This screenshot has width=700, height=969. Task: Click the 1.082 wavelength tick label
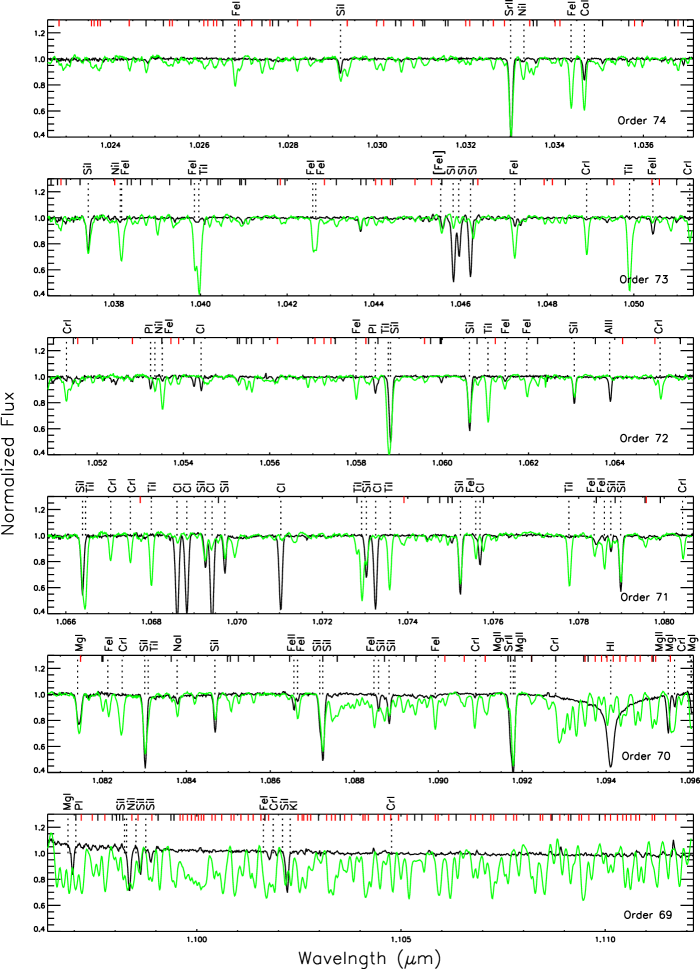(x=102, y=781)
